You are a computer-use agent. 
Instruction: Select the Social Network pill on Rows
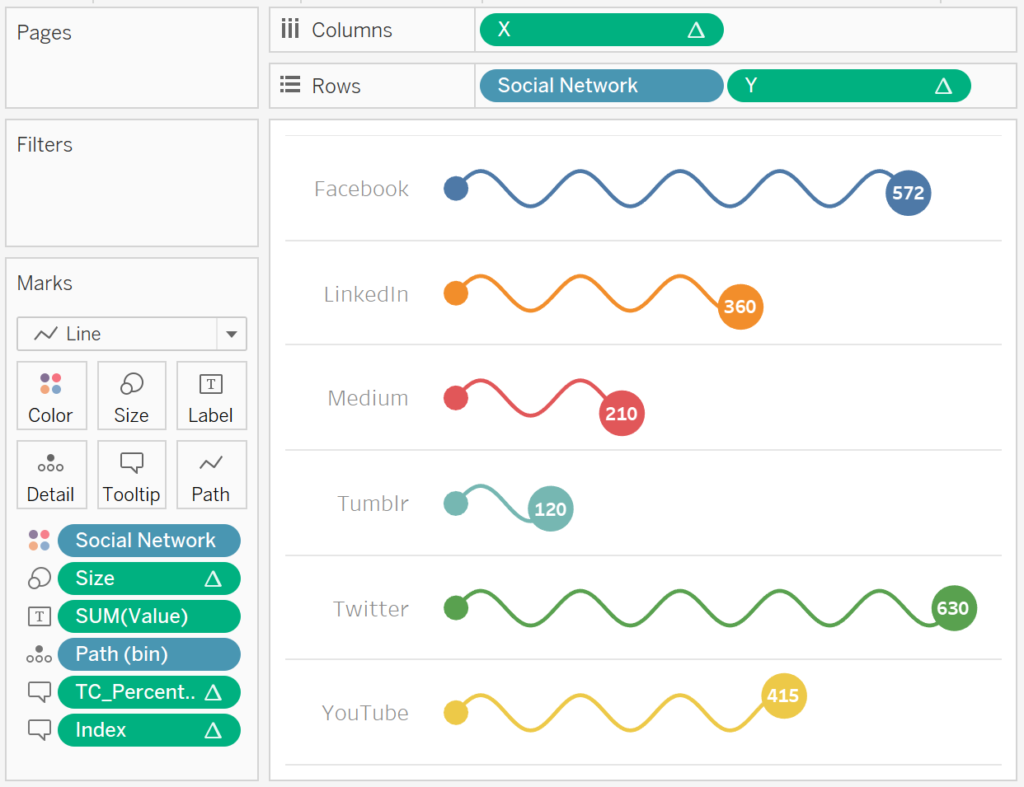tap(601, 86)
